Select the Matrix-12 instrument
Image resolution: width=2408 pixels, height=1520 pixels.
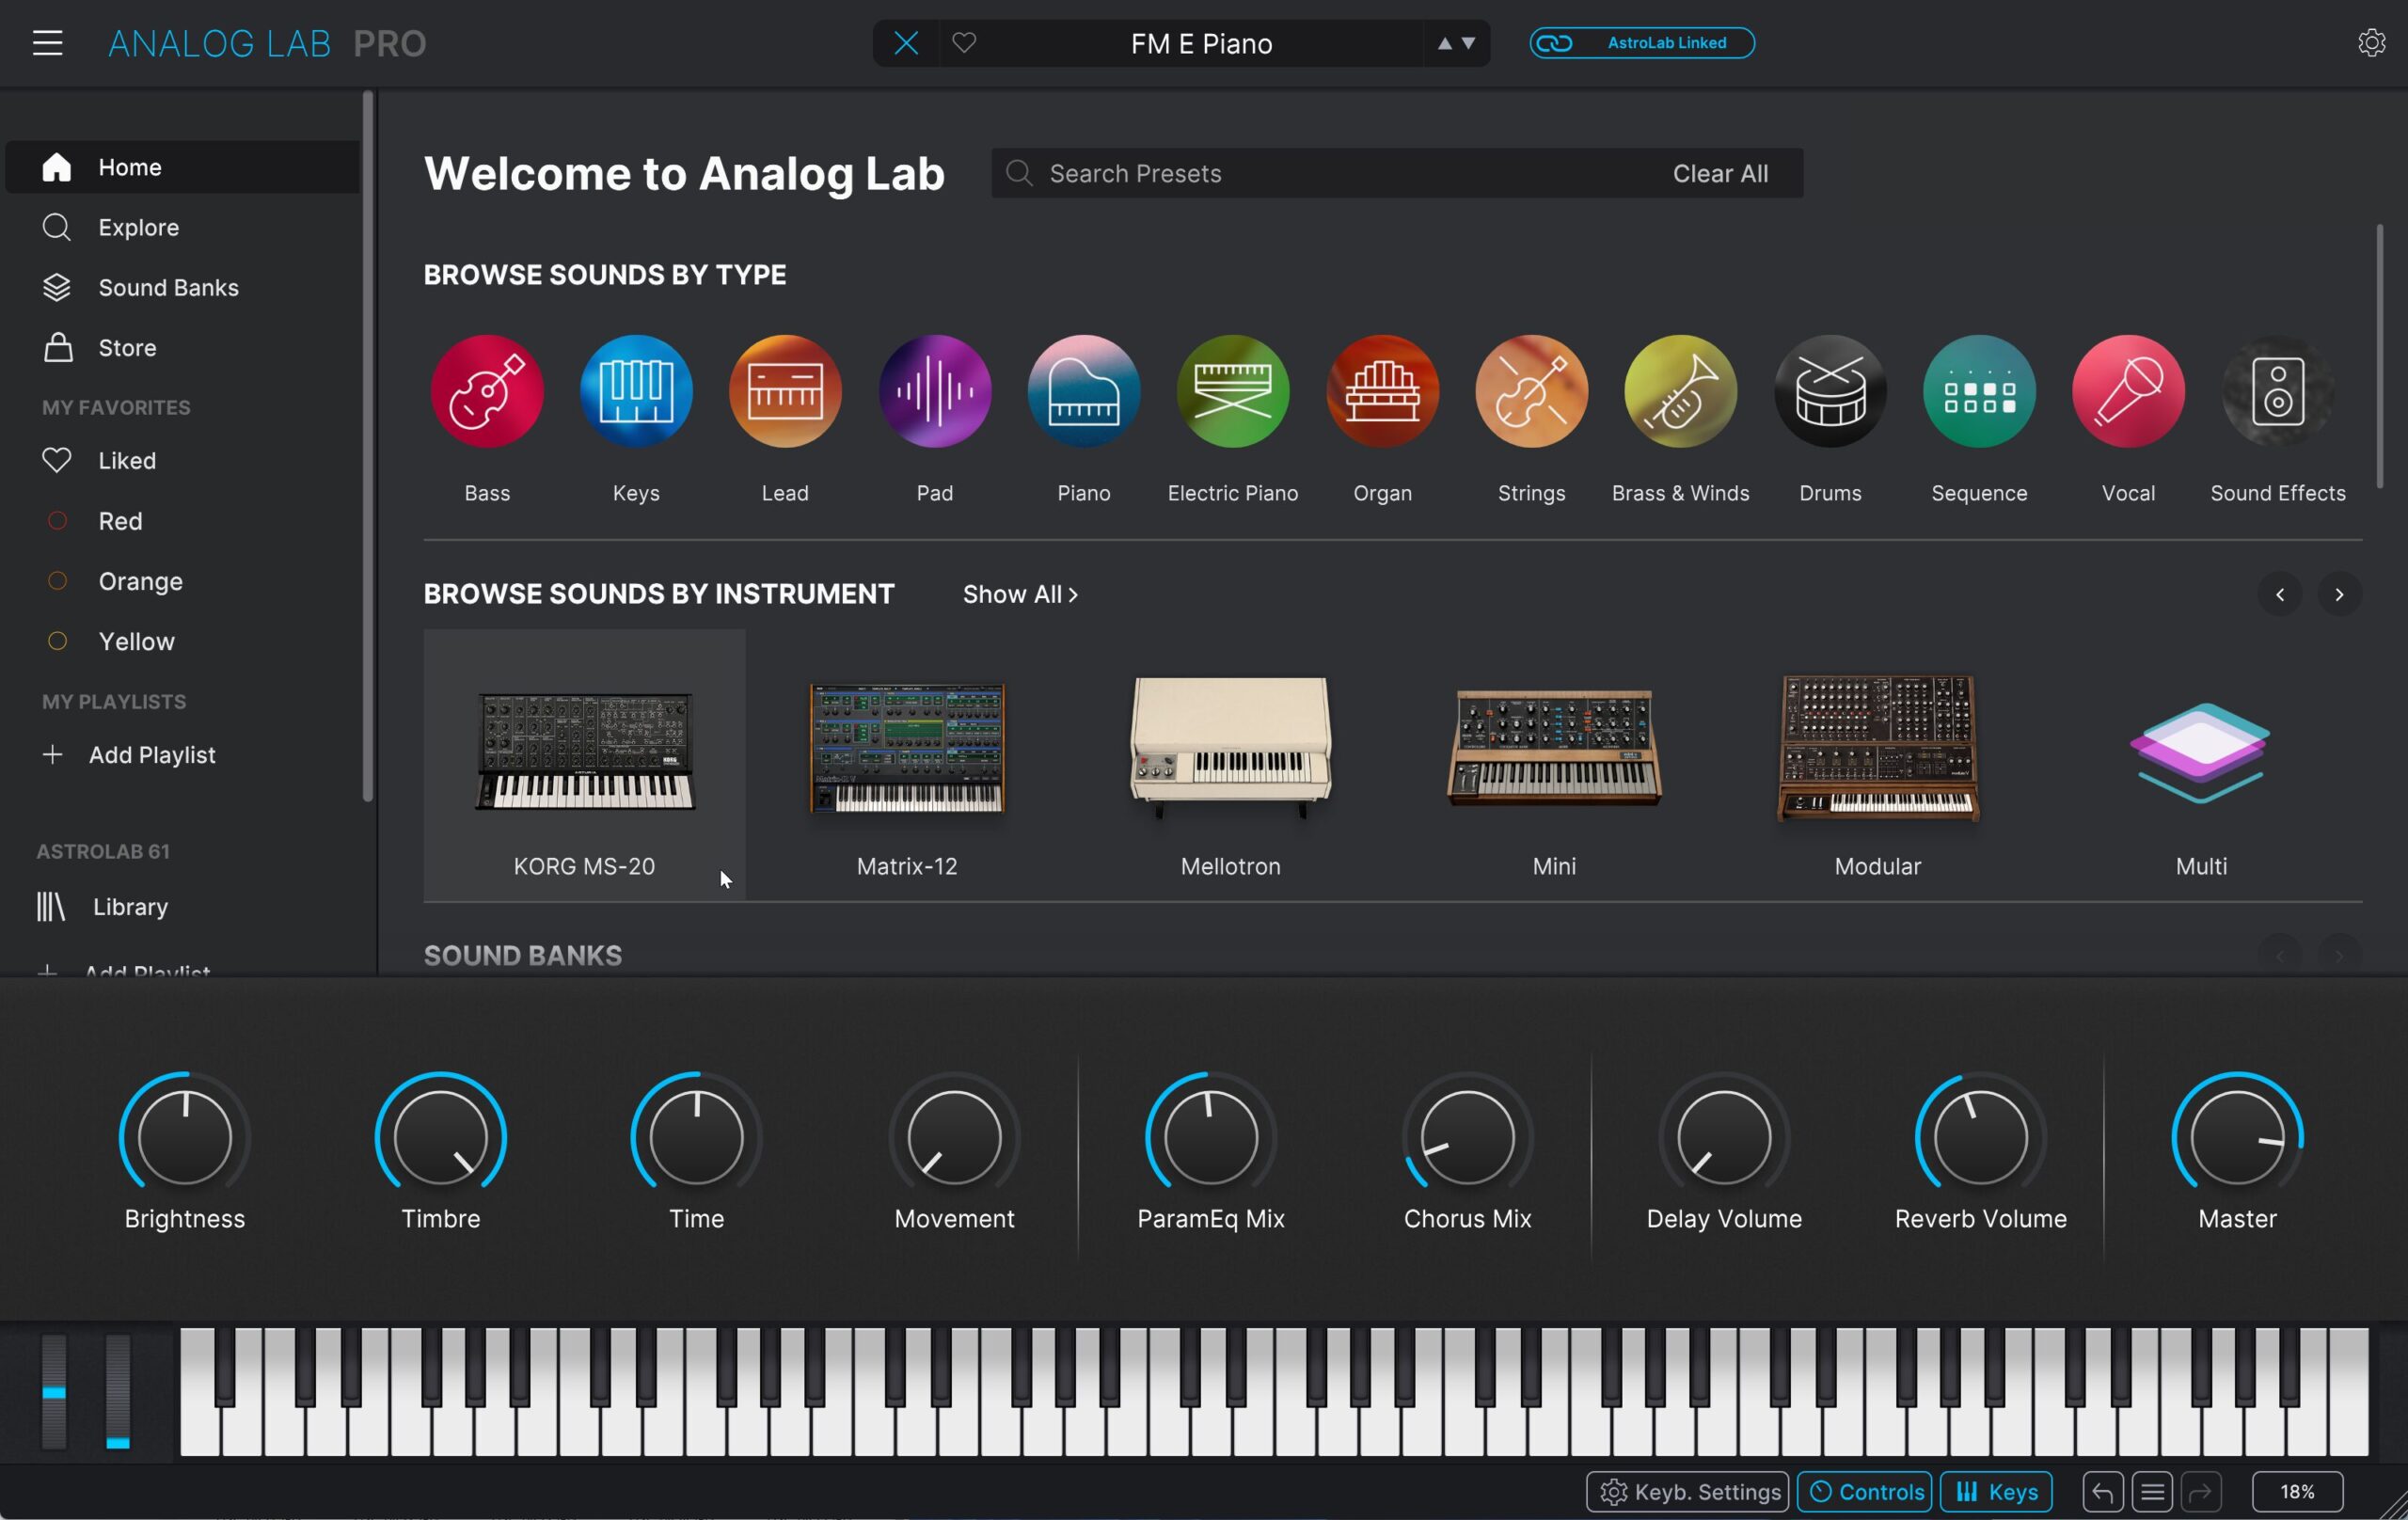(907, 764)
